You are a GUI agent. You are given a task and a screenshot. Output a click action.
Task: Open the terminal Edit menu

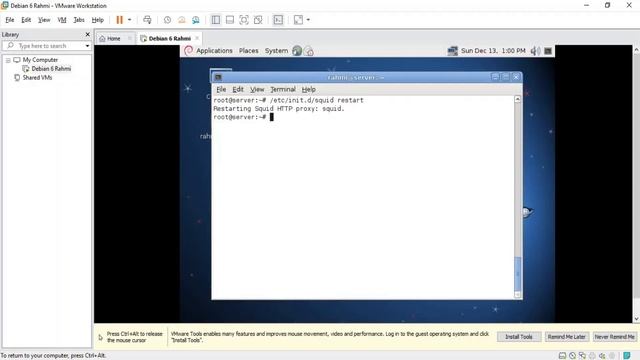[238, 89]
